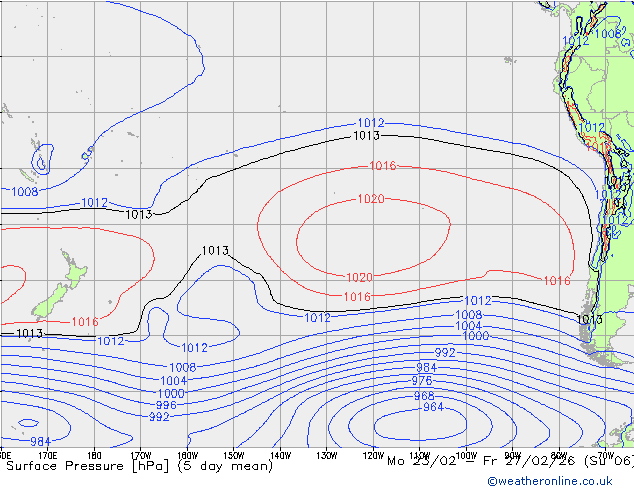This screenshot has width=634, height=490.
Task: Click the 100W longitude axis label
Action: (466, 456)
